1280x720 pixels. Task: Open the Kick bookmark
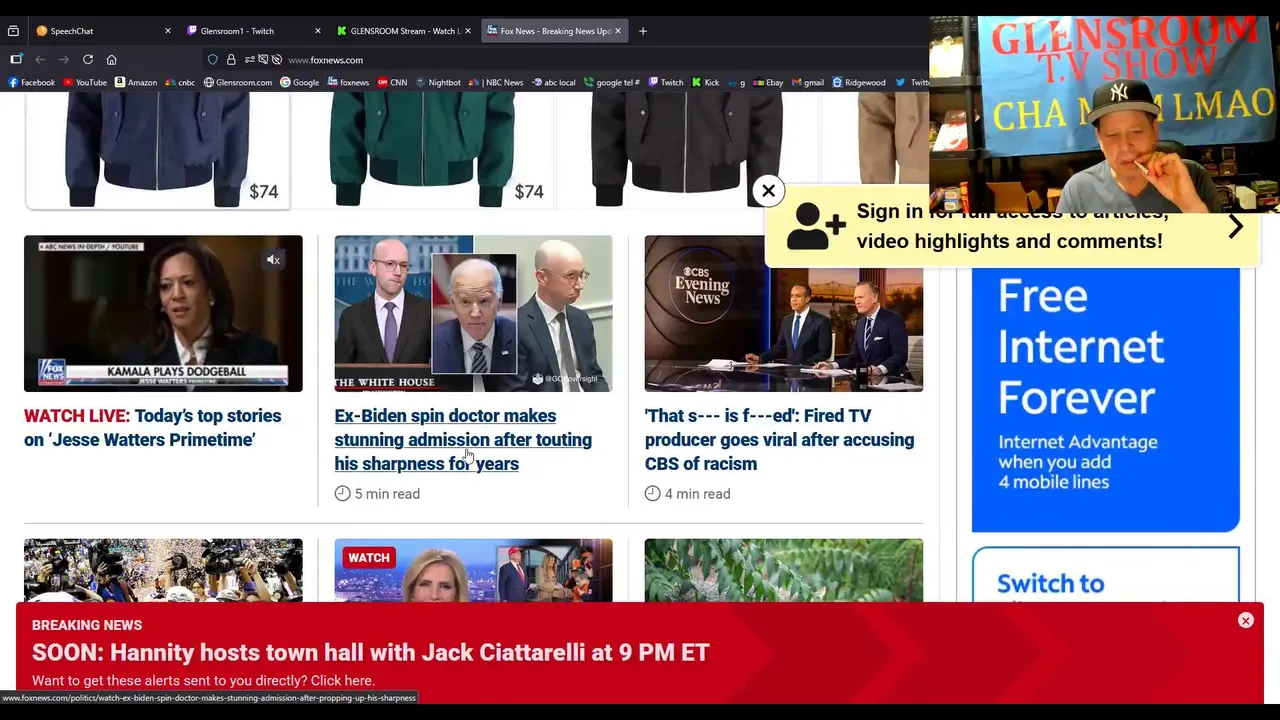(x=706, y=83)
